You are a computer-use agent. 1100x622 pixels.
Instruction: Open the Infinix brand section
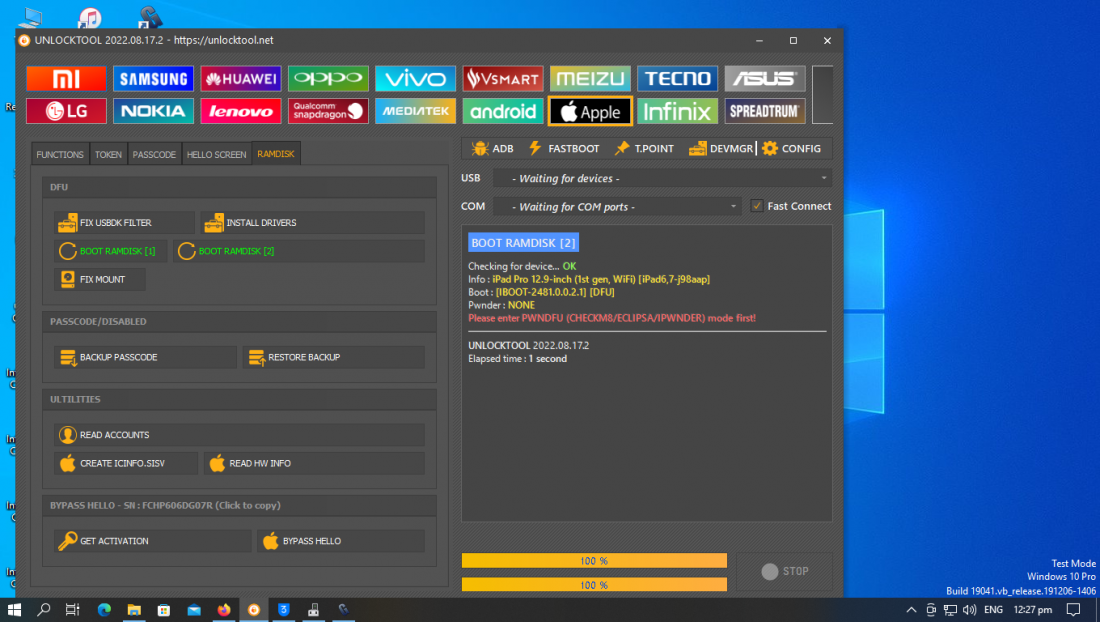(677, 111)
